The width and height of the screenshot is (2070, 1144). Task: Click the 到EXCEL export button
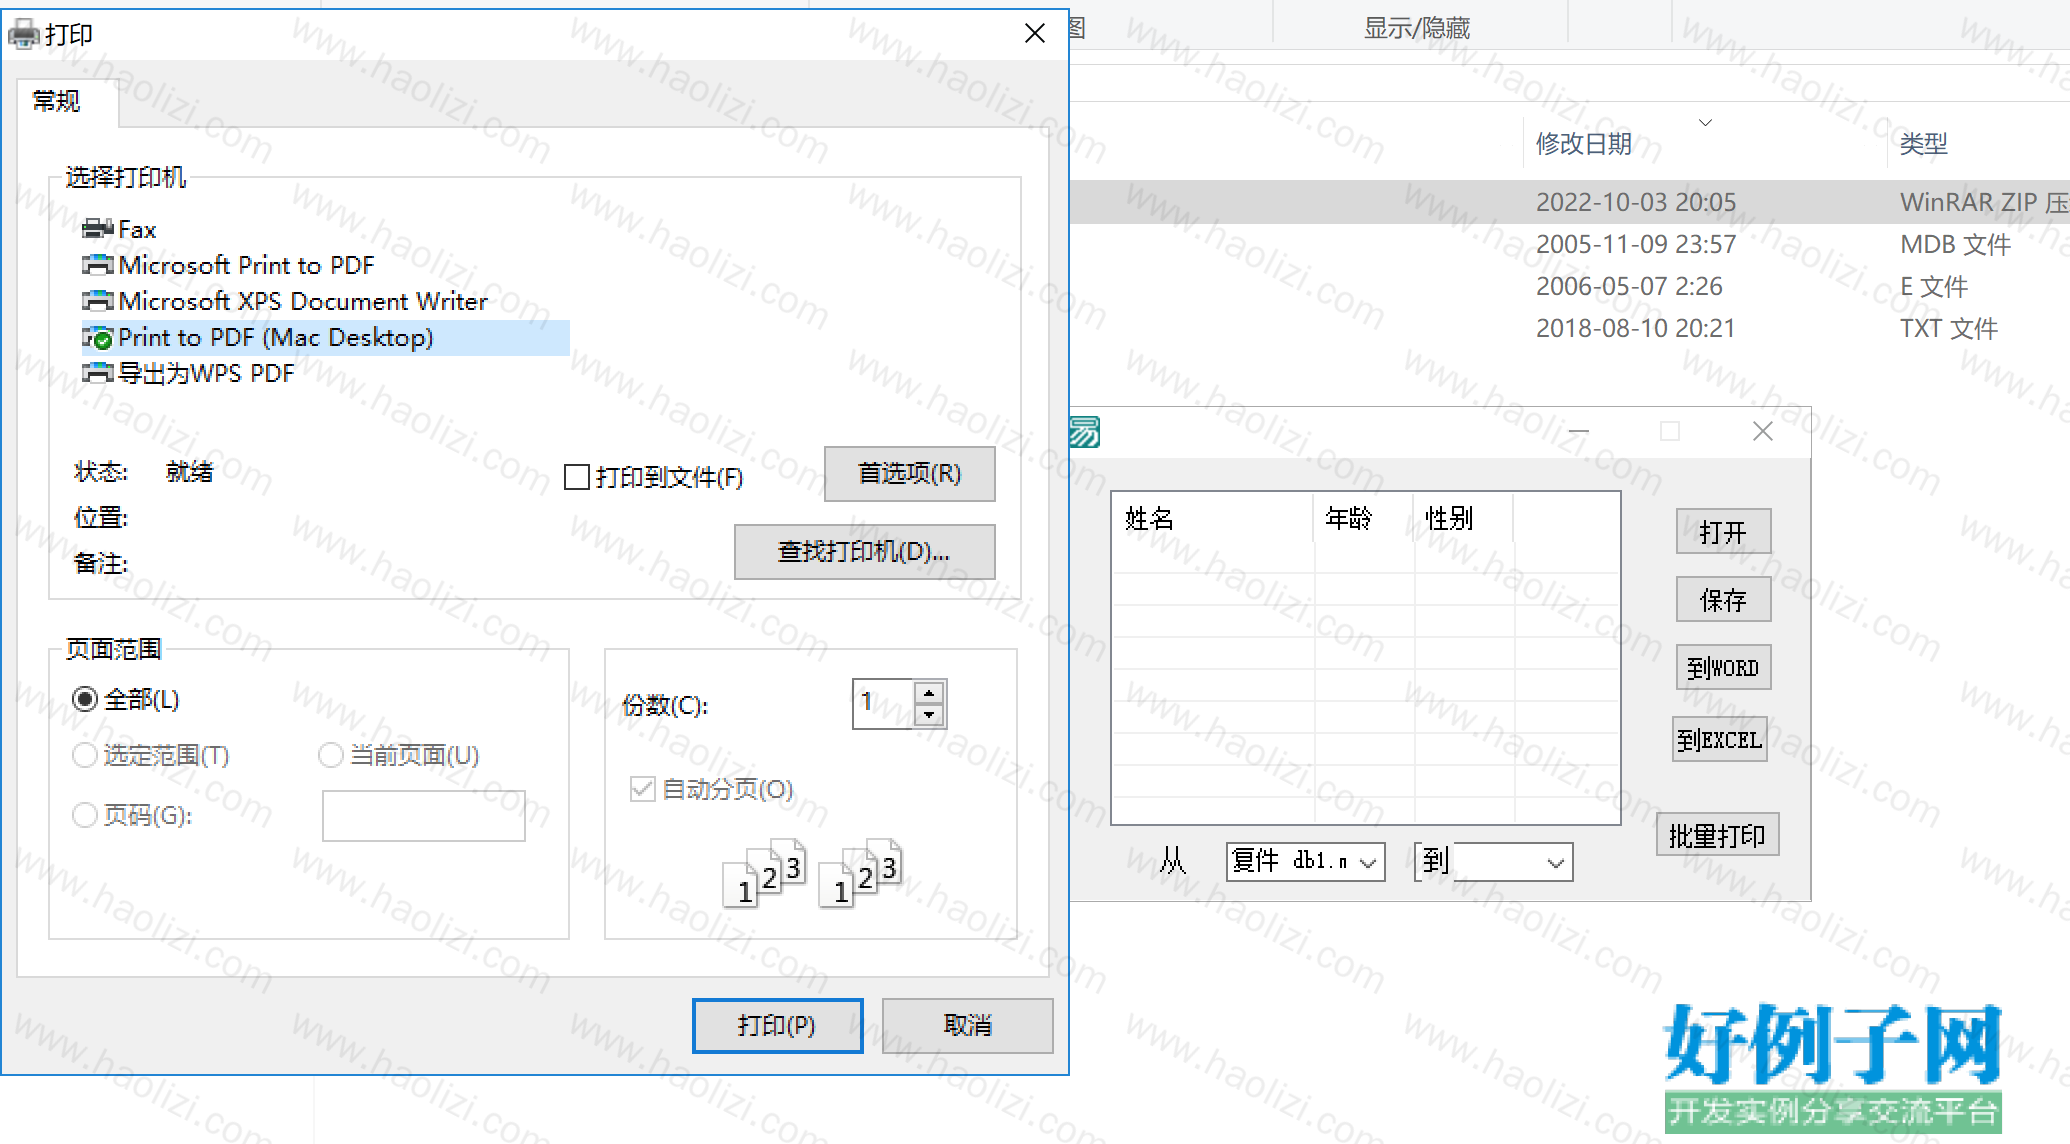[x=1719, y=739]
